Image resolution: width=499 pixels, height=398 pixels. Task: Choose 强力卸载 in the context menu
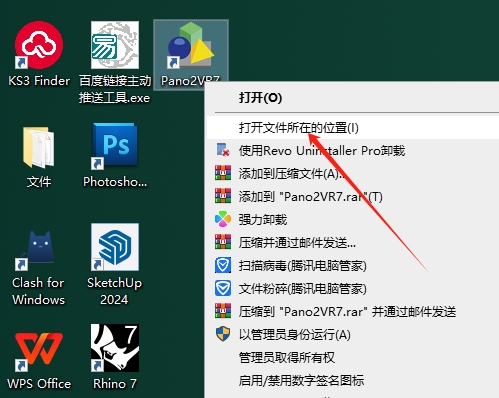tap(353, 220)
